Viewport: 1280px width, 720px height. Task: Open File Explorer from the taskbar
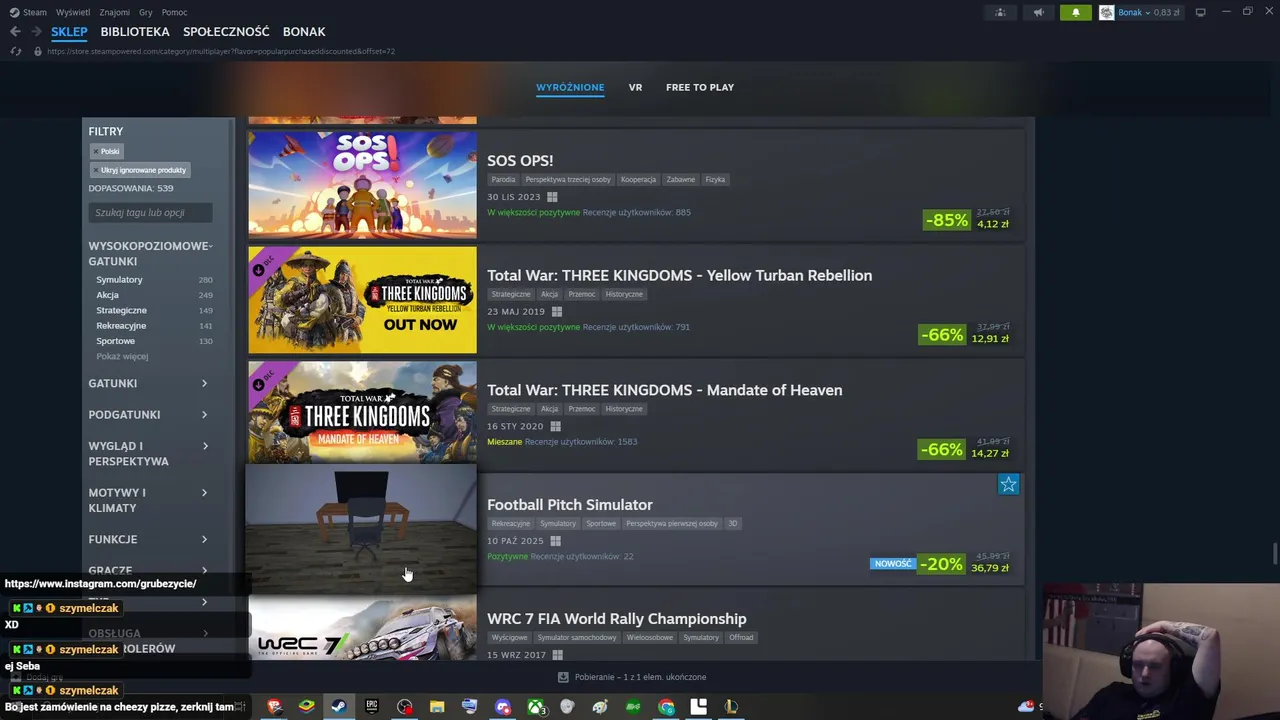click(x=437, y=706)
